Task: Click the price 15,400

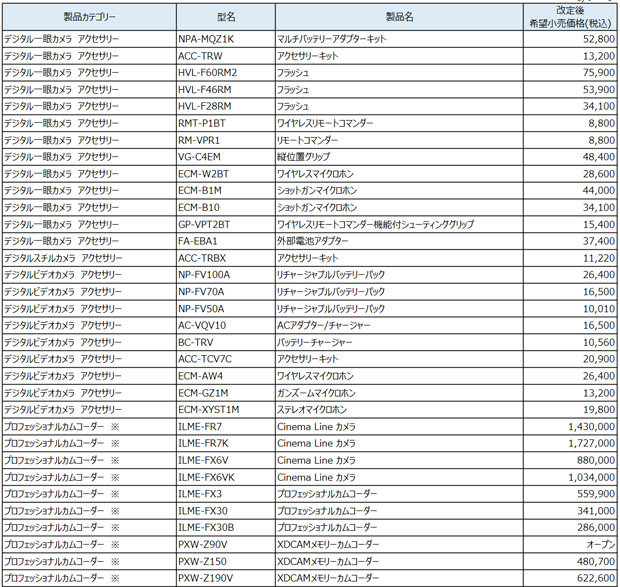Action: click(599, 225)
